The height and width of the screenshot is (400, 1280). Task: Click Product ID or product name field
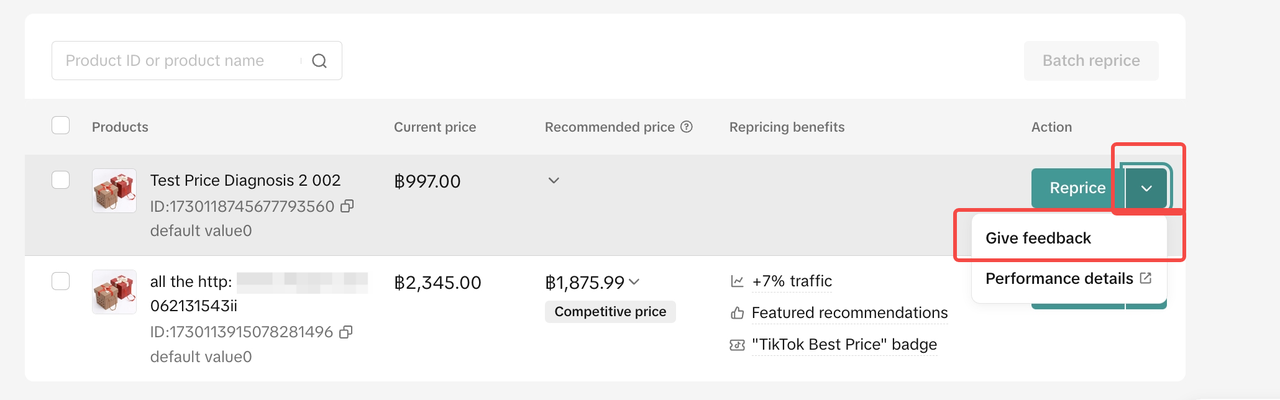tap(175, 61)
